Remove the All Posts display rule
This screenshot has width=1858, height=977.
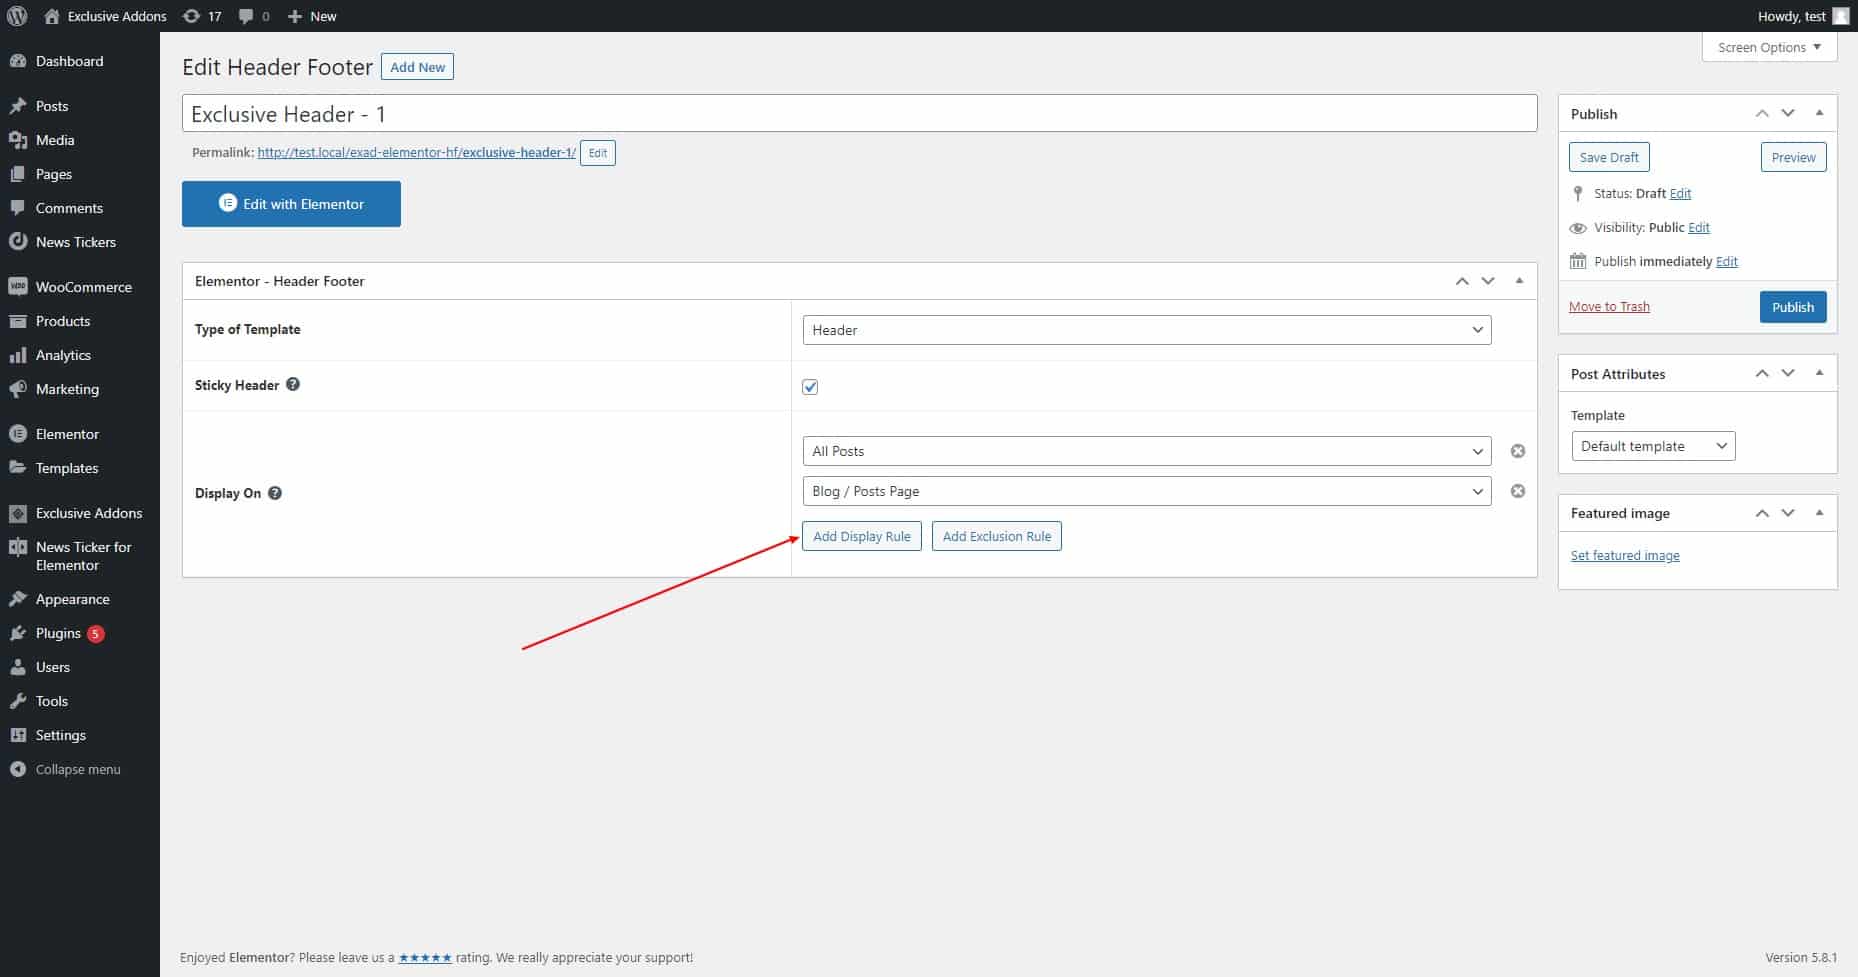pos(1517,451)
